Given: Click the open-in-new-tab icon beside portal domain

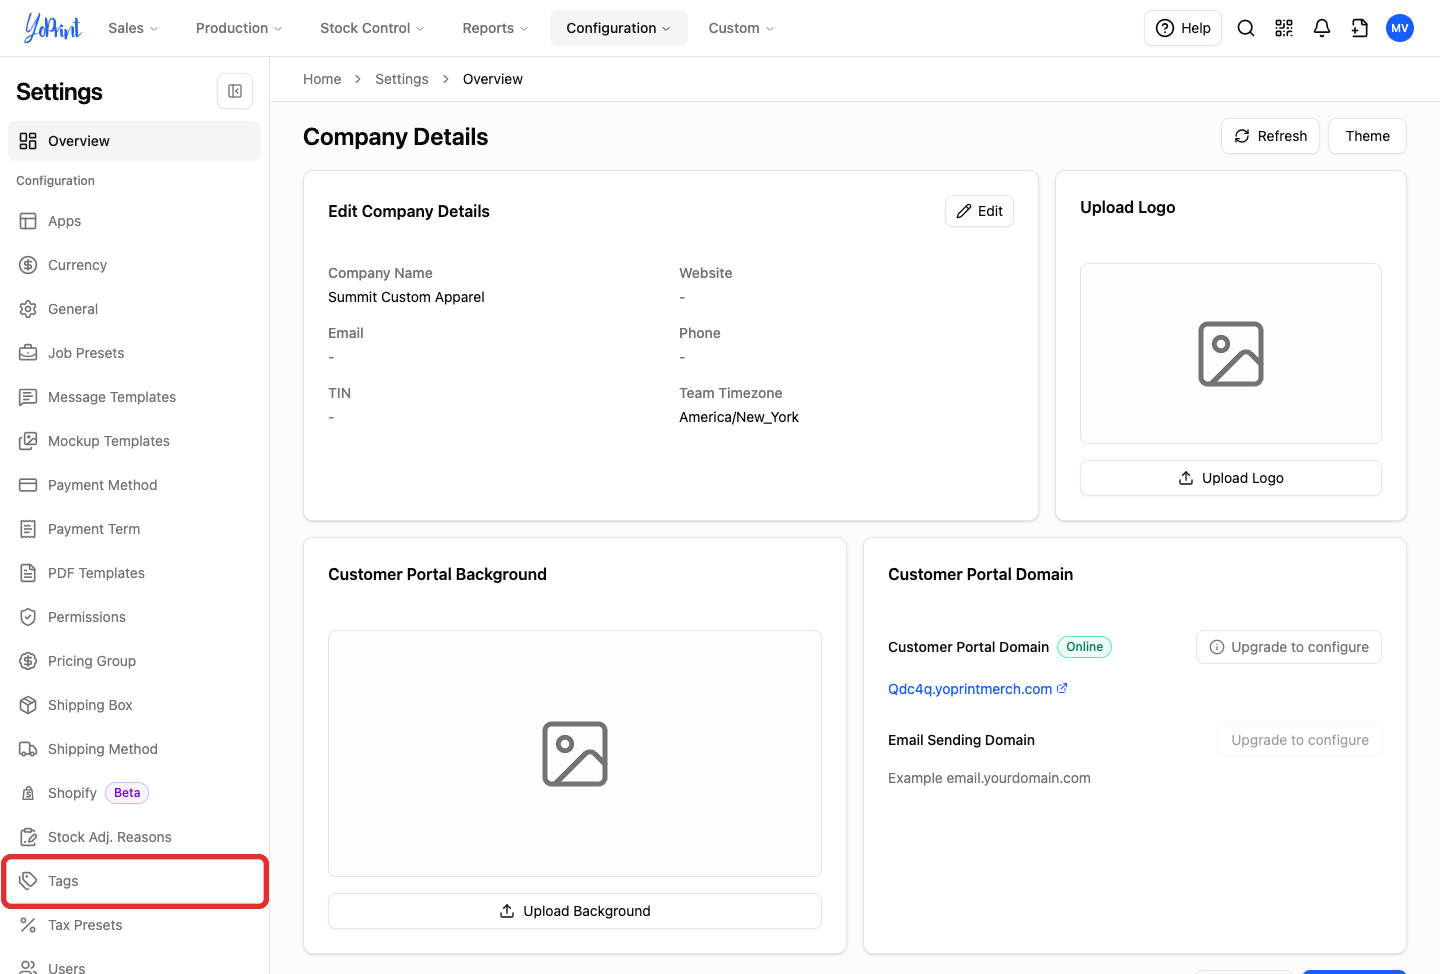Looking at the screenshot, I should (1063, 688).
